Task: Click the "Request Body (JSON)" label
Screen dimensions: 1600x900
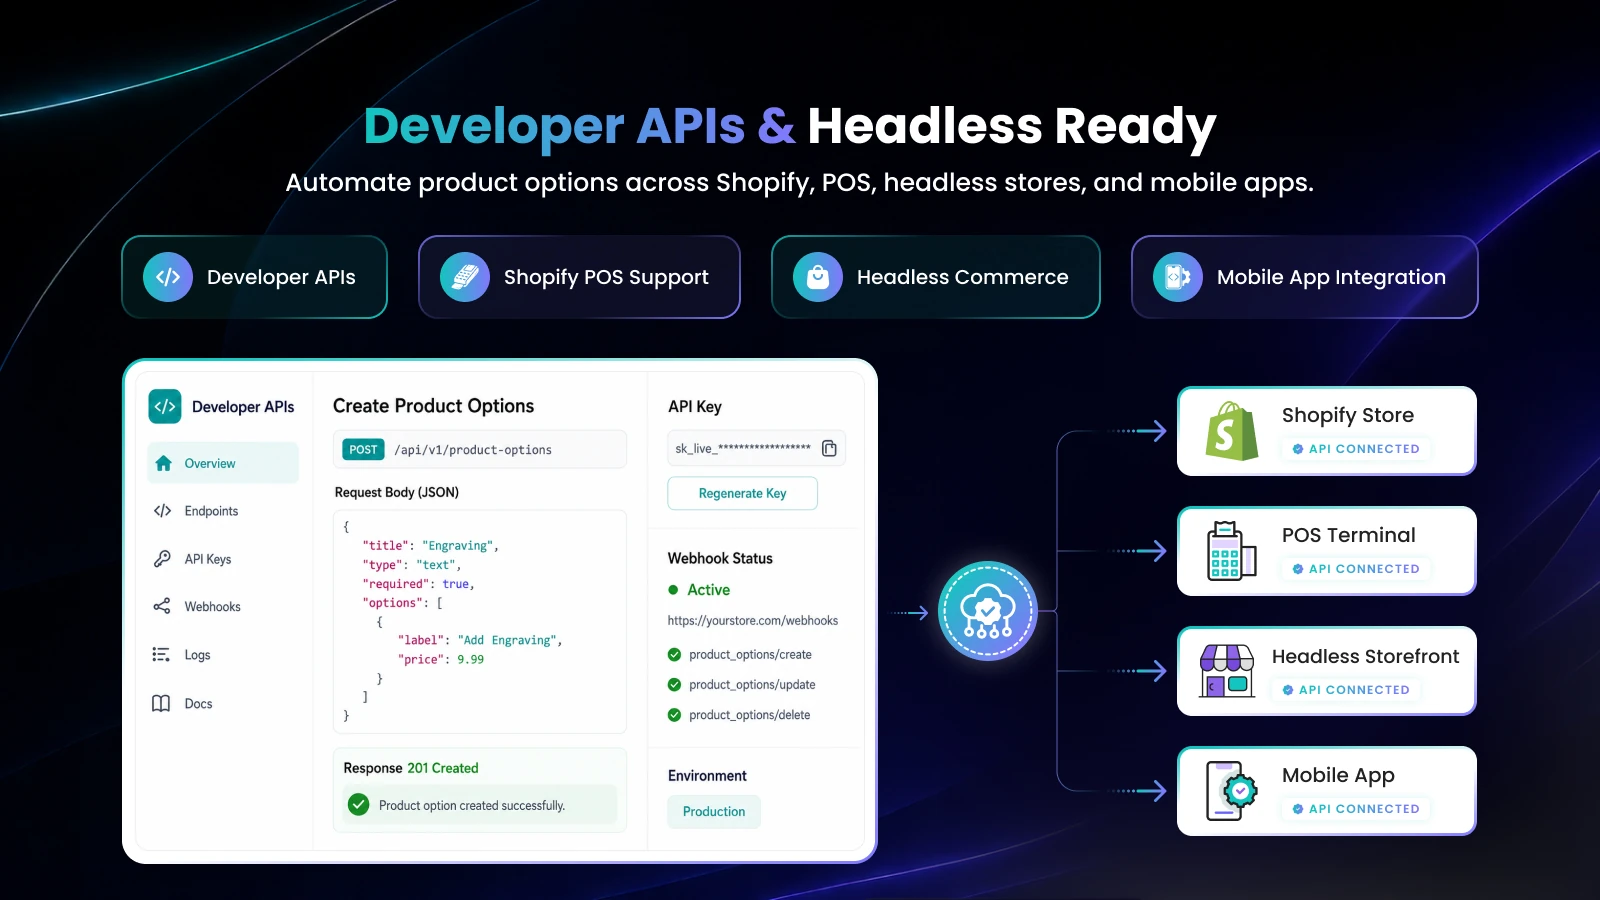Action: [x=397, y=492]
